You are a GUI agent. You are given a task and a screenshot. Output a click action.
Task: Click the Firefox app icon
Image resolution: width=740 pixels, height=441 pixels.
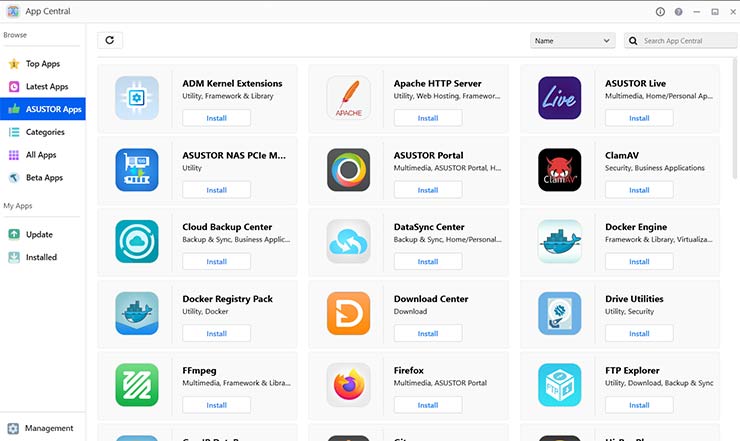(348, 385)
